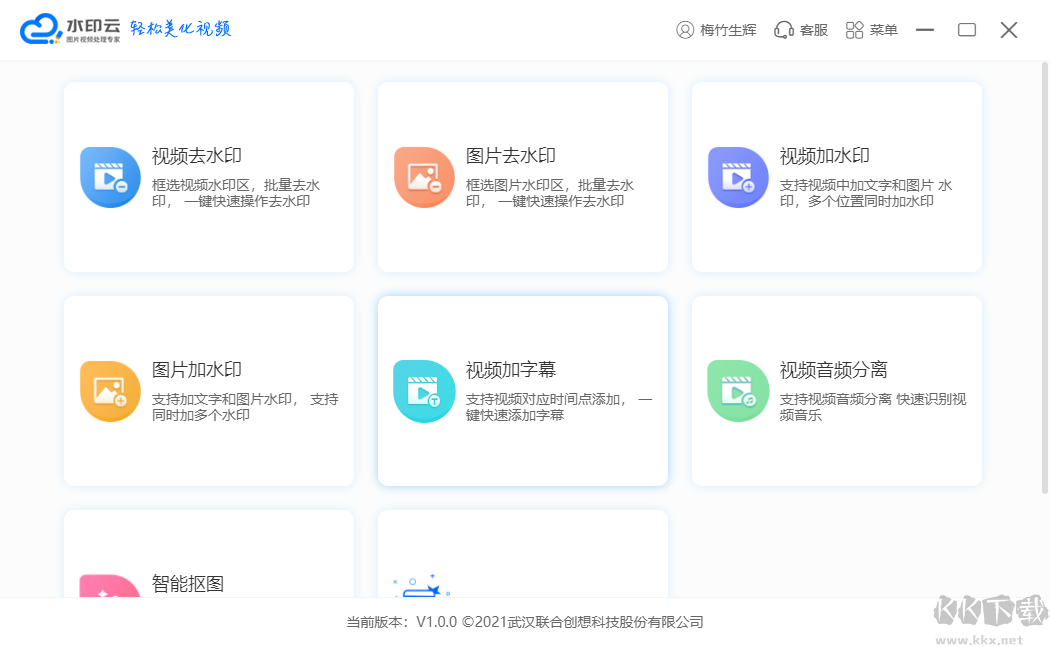Select the 视频去水印 video watermark removal icon
Image resolution: width=1050 pixels, height=647 pixels.
[110, 177]
